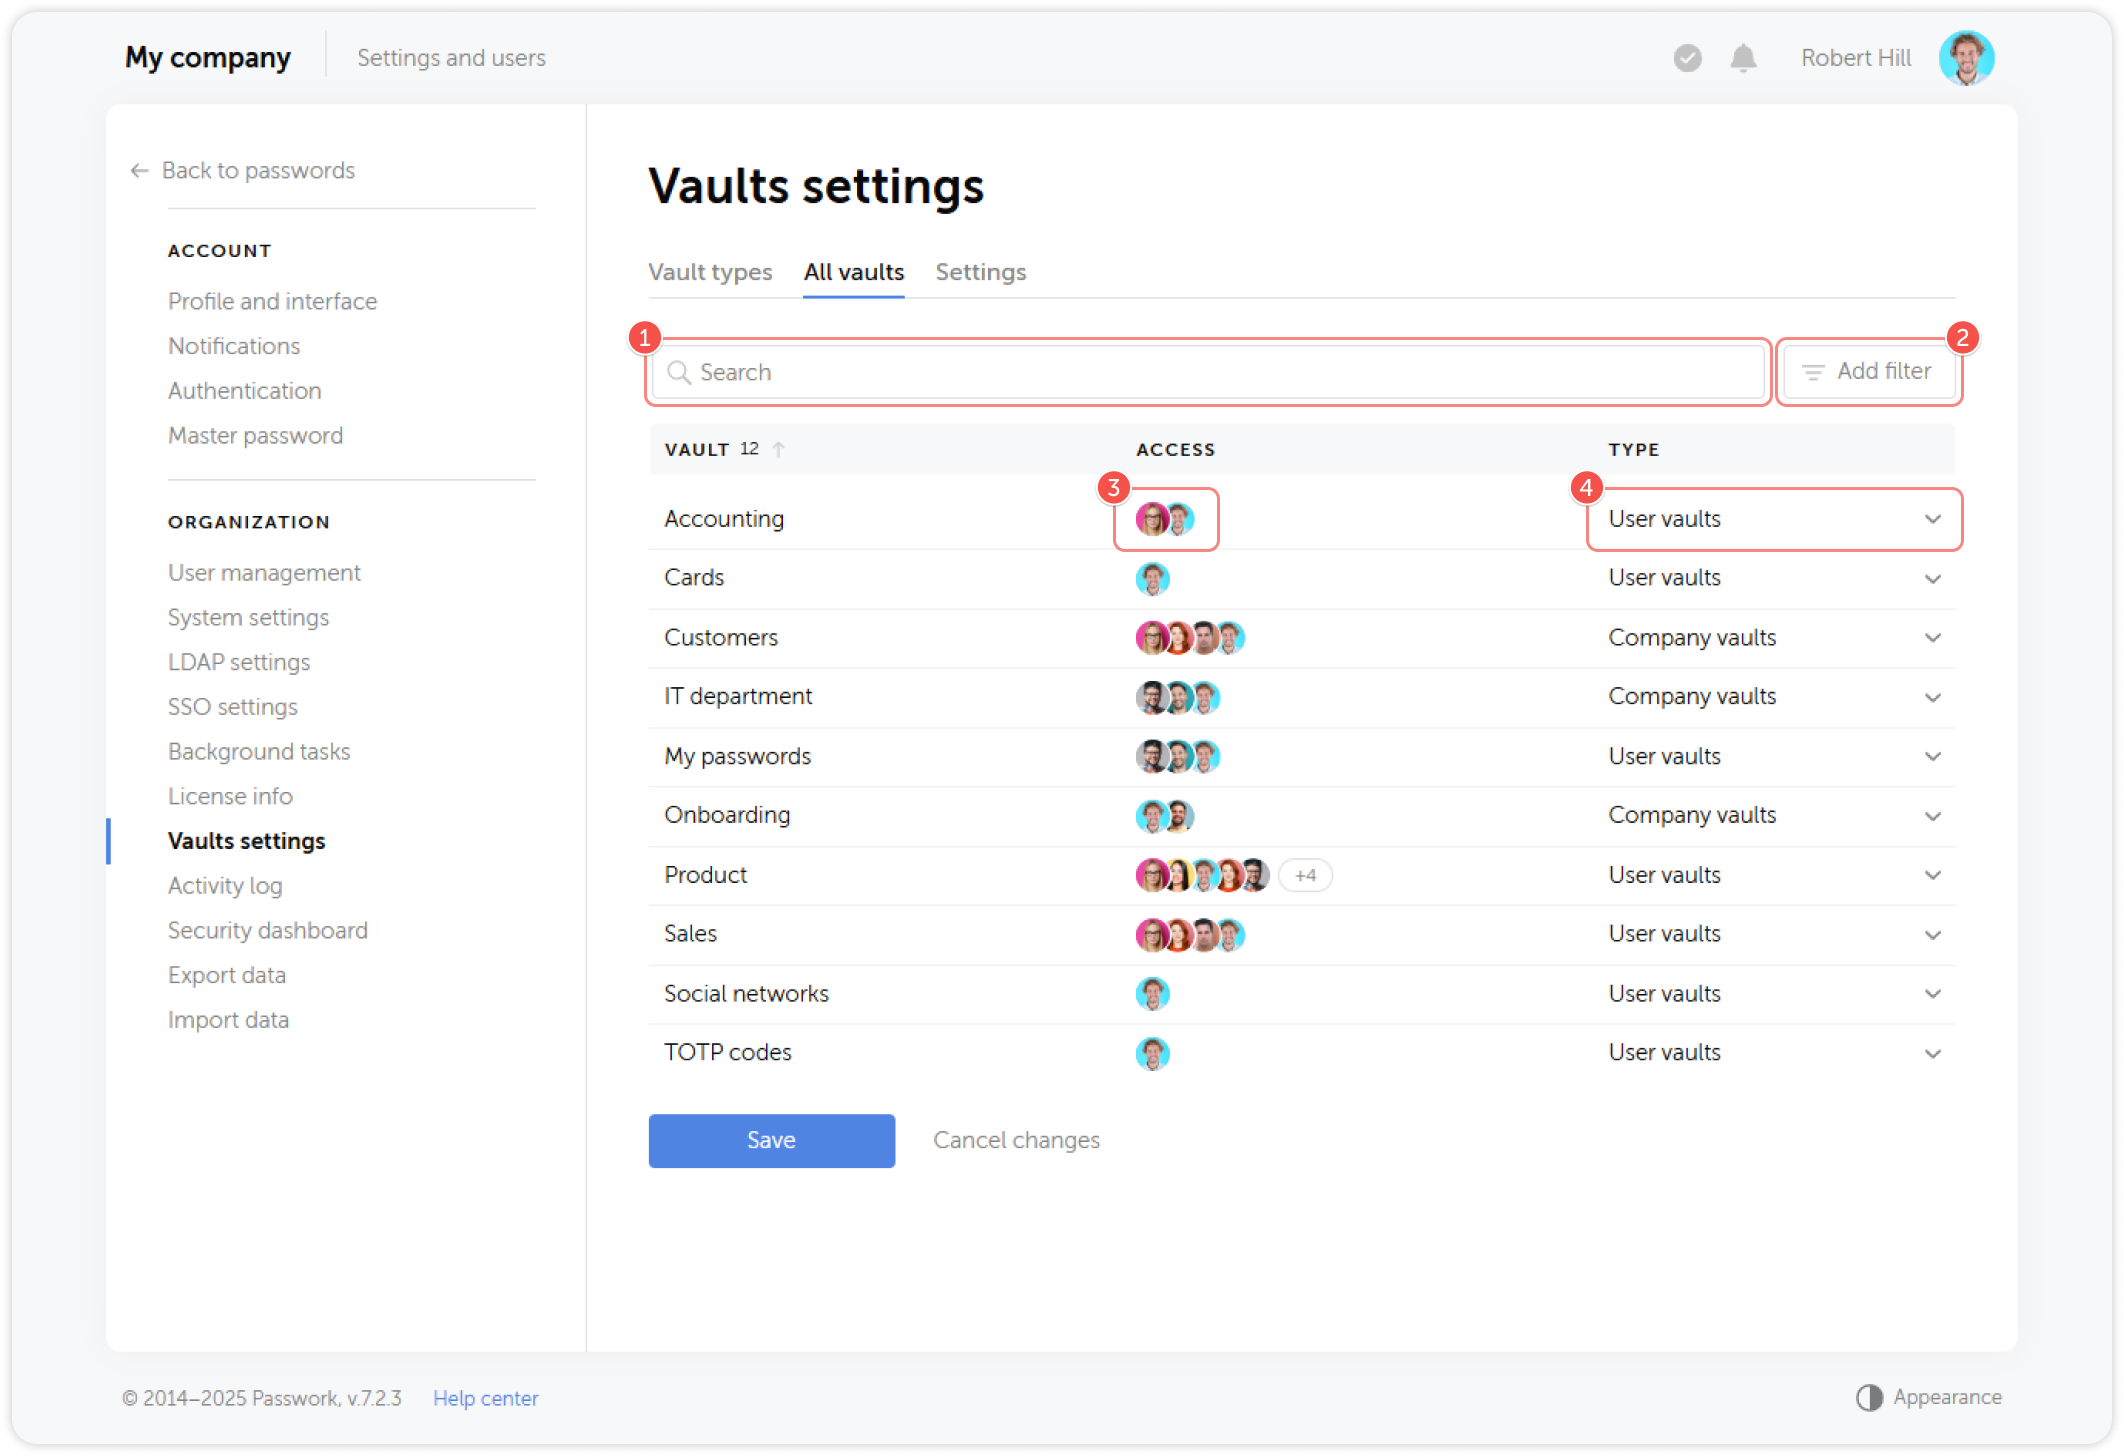Click the checkmark status icon in the header
This screenshot has width=2124, height=1456.
1687,58
